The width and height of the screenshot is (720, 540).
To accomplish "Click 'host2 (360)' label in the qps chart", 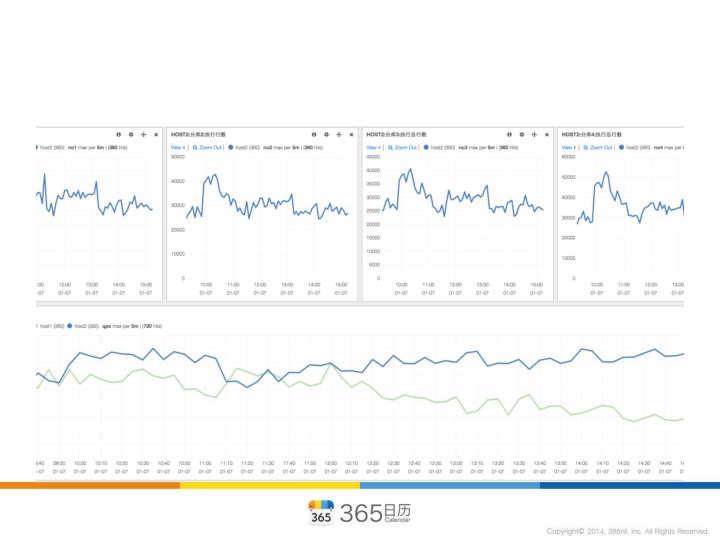I will (x=86, y=326).
